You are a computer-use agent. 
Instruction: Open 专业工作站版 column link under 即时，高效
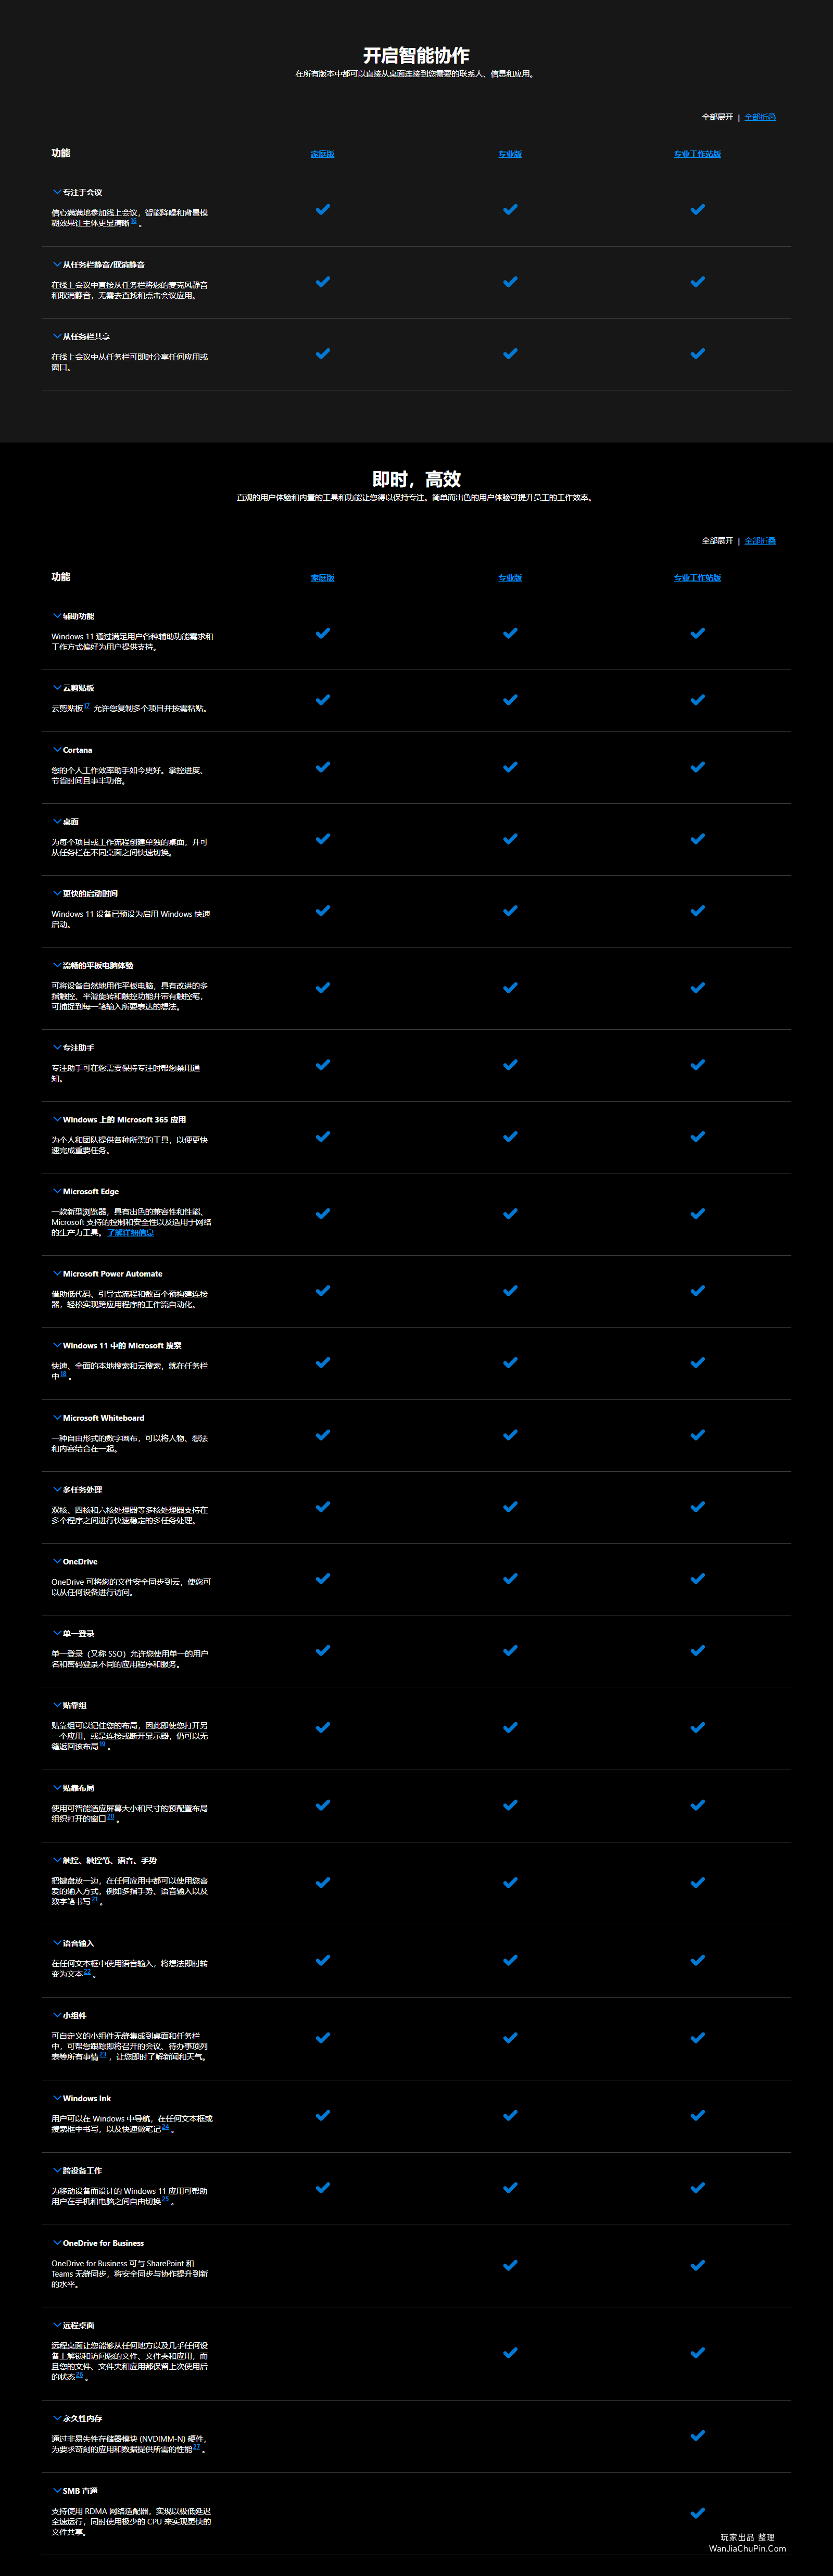tap(697, 578)
